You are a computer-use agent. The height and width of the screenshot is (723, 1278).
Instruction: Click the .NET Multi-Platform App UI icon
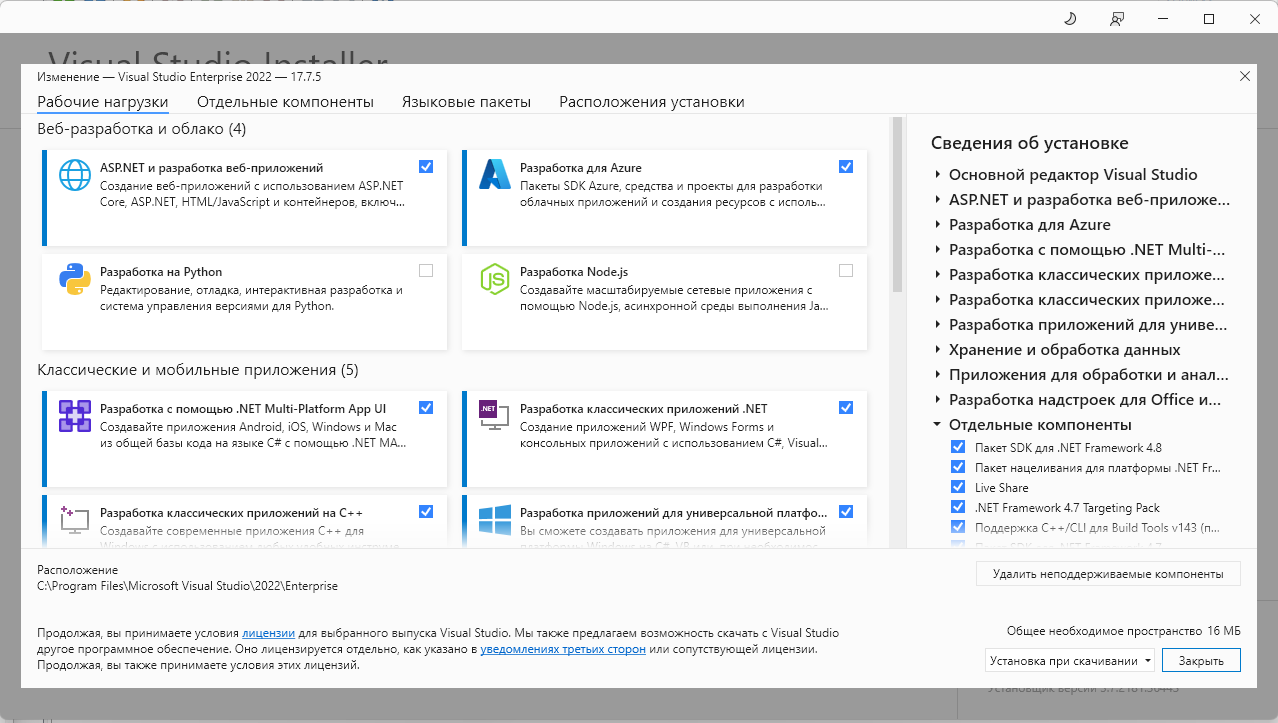click(x=75, y=415)
